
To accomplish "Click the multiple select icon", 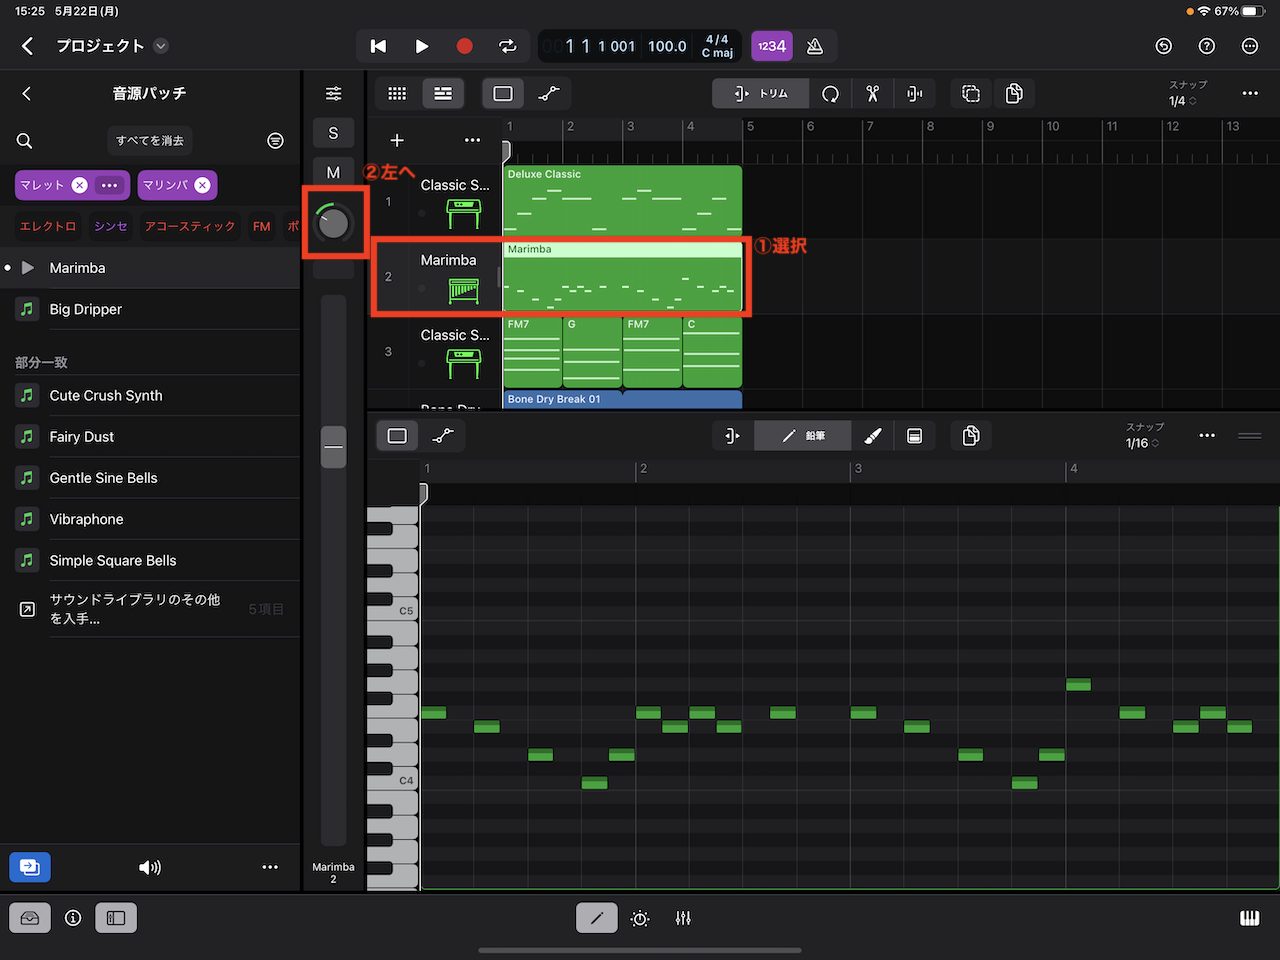I will click(x=971, y=93).
